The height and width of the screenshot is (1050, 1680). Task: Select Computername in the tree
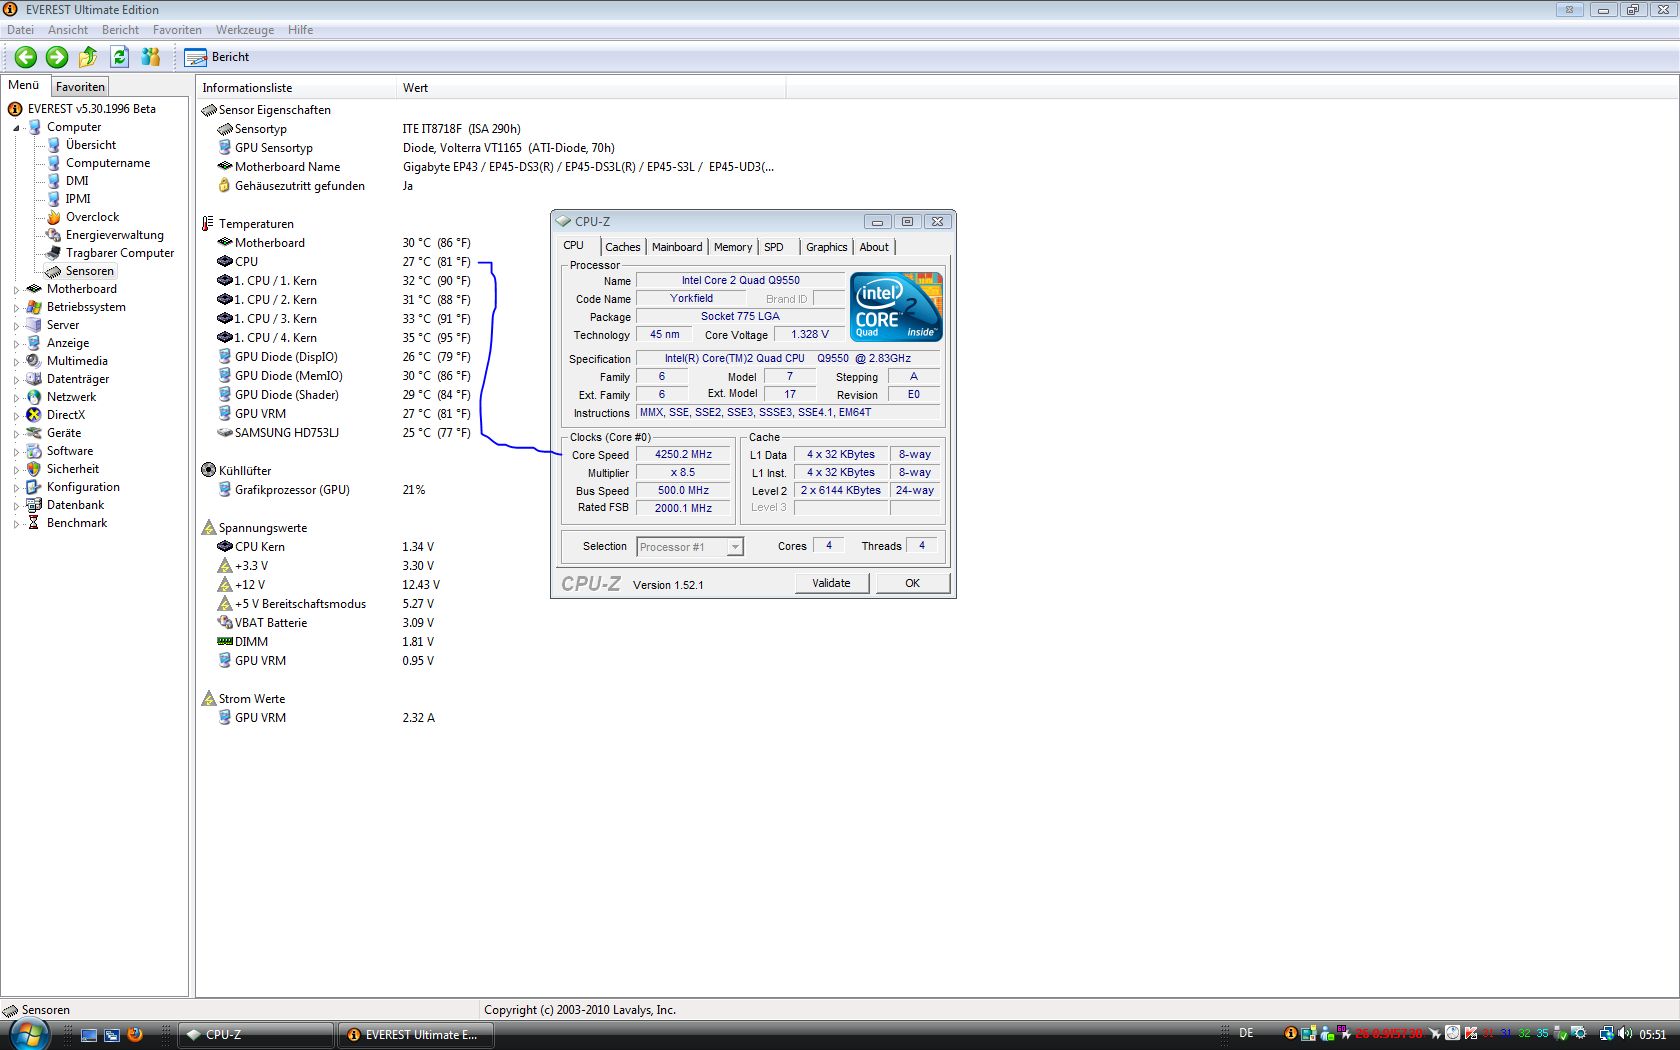pyautogui.click(x=108, y=163)
